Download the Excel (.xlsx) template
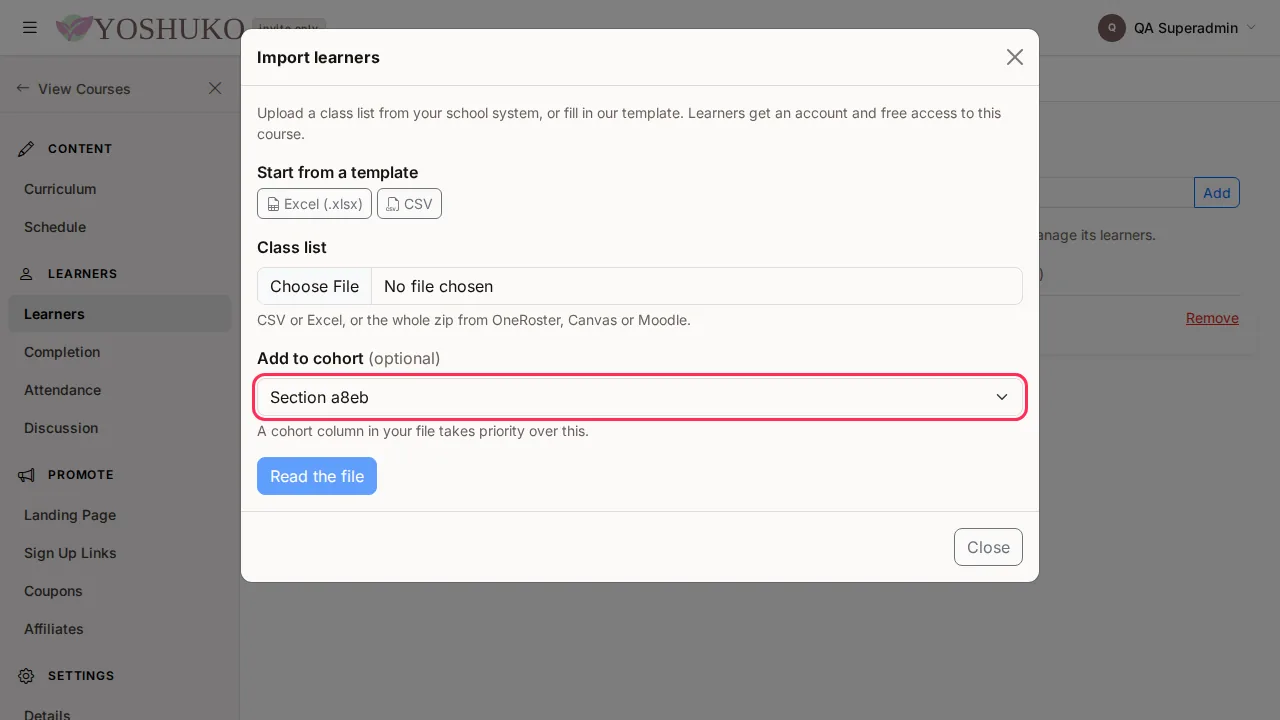 314,204
